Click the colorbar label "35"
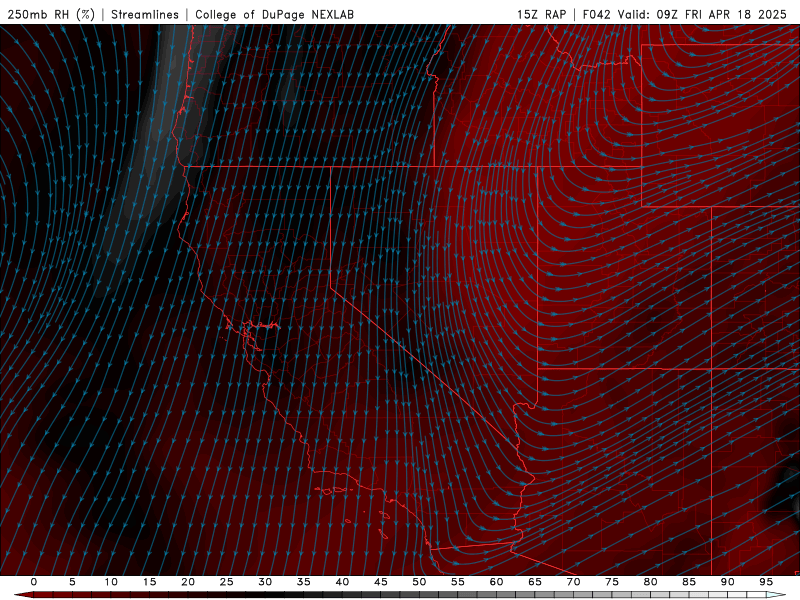This screenshot has height=600, width=800. tap(304, 582)
